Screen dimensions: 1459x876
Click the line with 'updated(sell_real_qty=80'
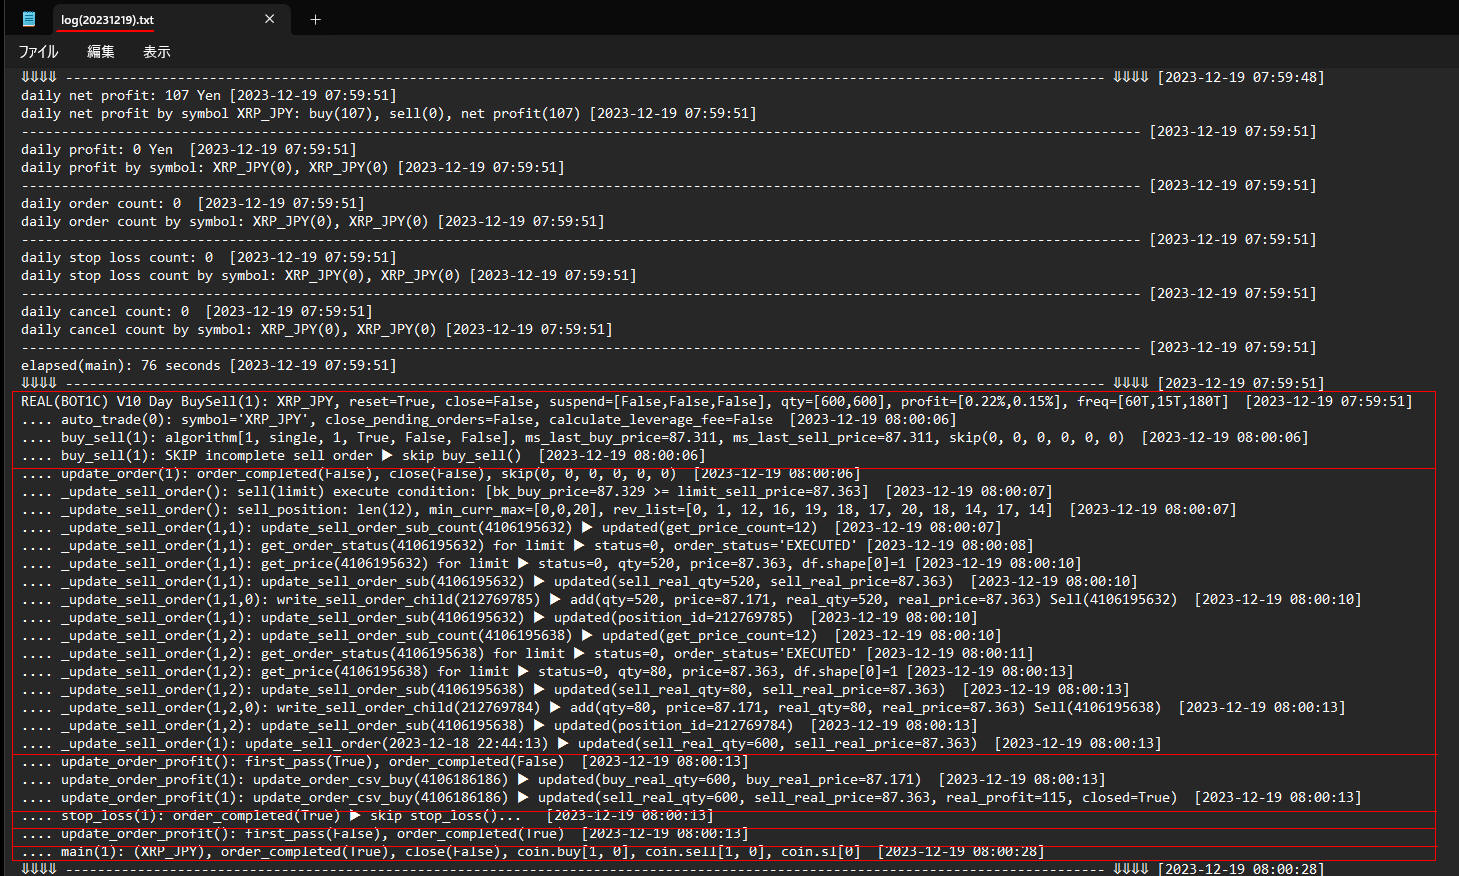point(575,689)
